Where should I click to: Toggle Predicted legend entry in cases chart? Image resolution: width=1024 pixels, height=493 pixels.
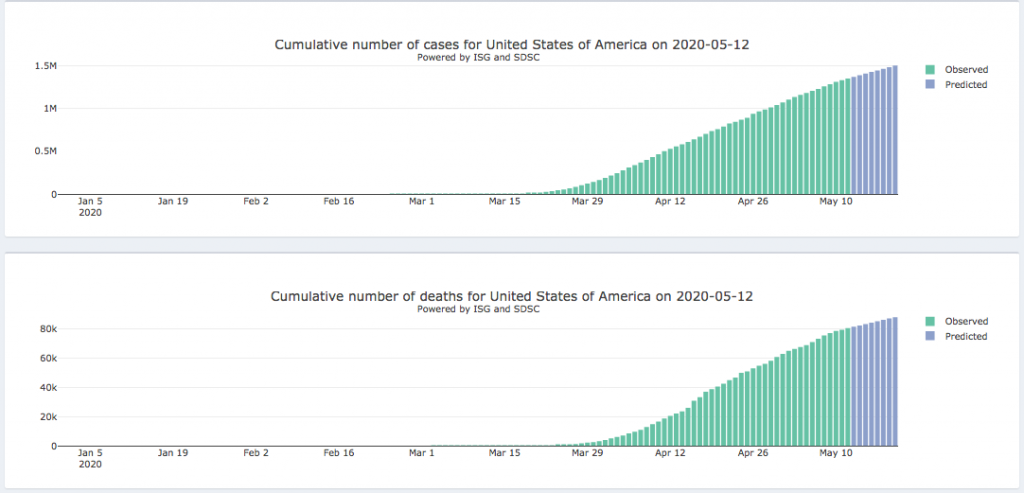tap(966, 85)
